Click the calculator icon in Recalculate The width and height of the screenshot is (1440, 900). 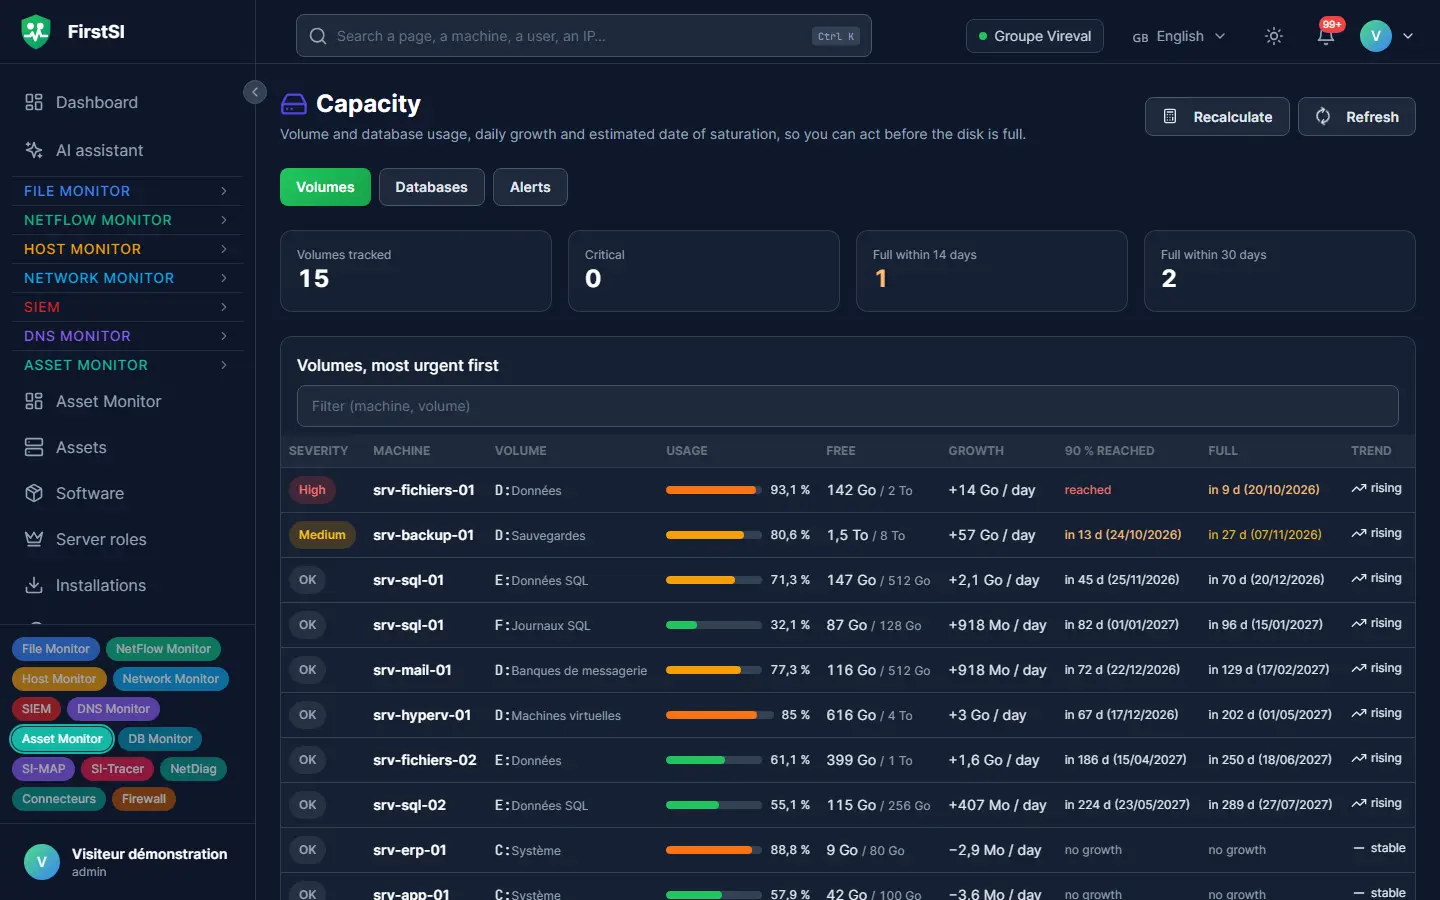click(1170, 117)
